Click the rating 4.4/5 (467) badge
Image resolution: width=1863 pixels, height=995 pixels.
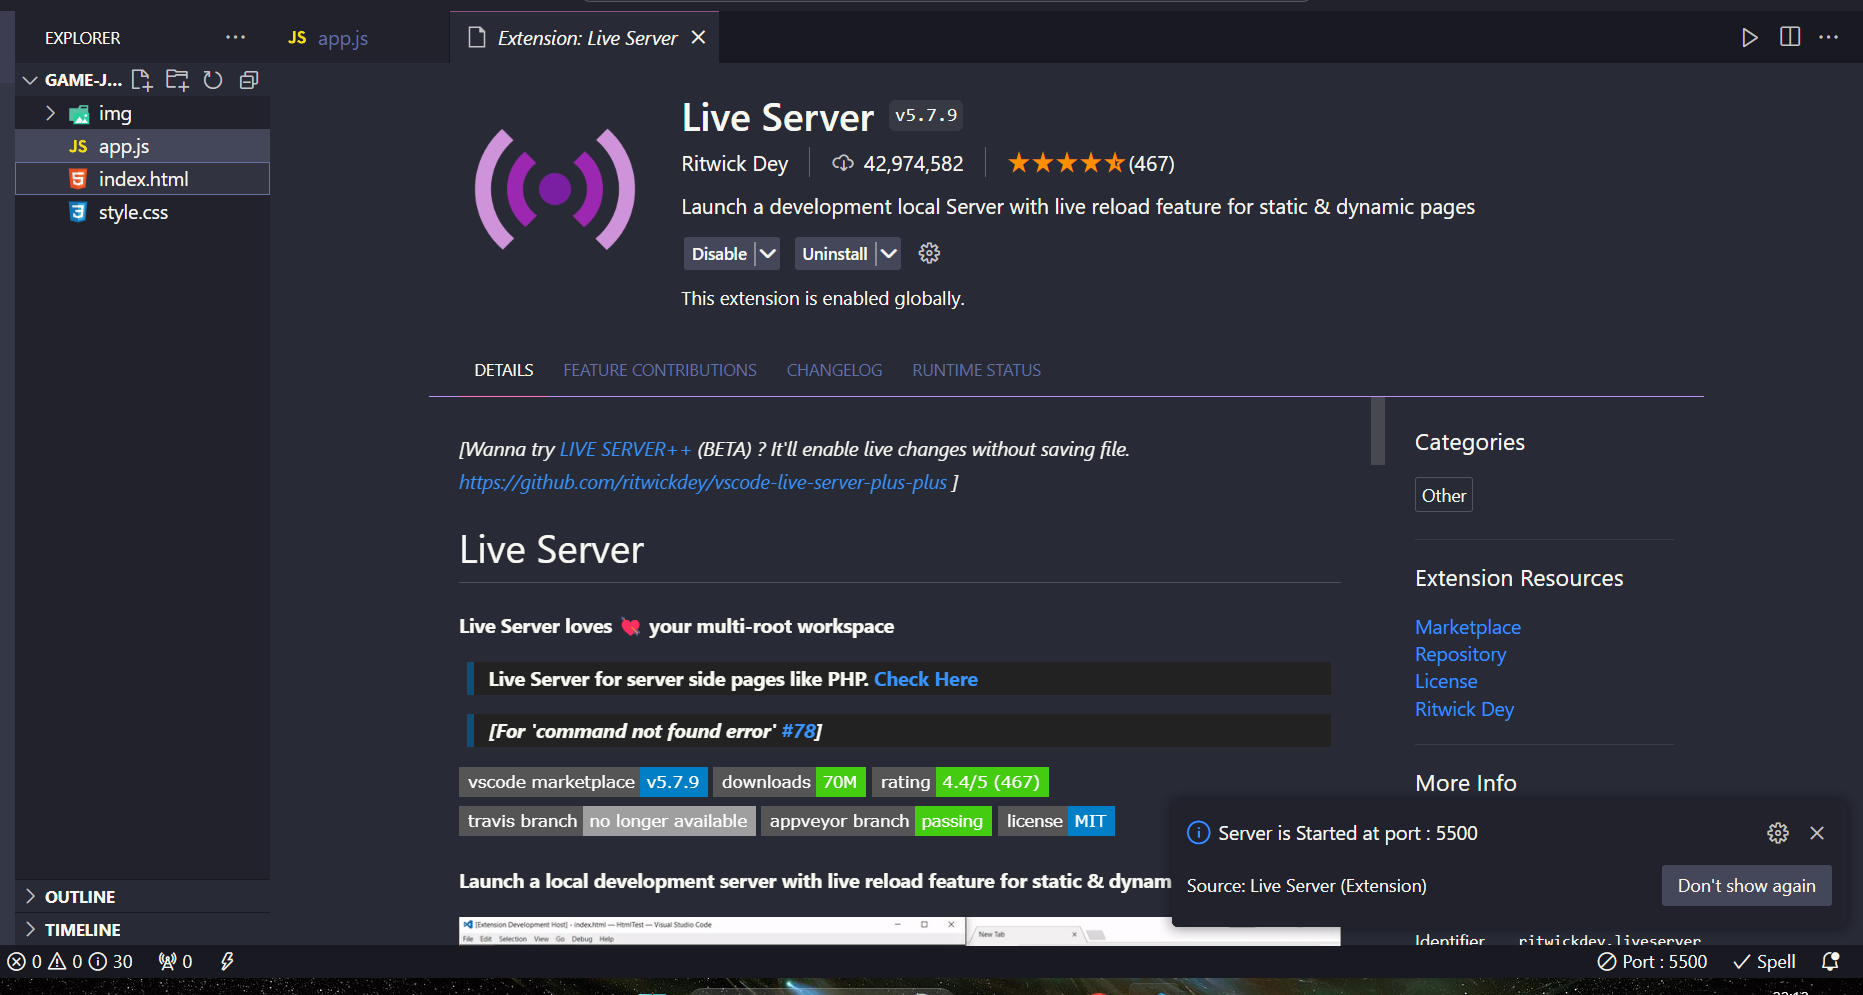(x=960, y=782)
